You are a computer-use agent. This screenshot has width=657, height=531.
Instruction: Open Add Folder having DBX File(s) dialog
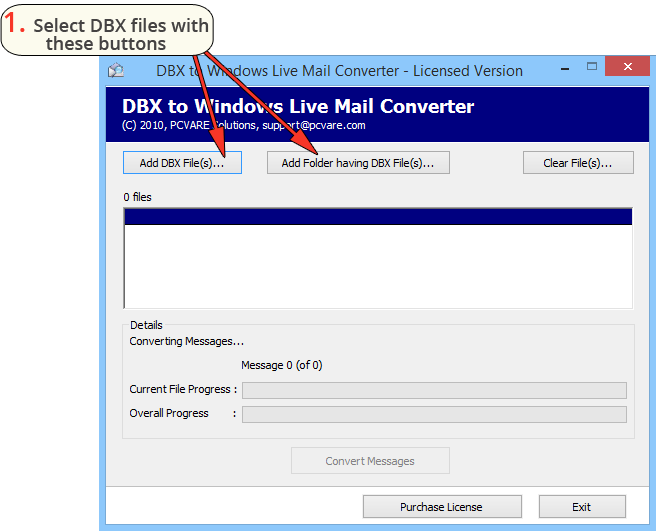(358, 163)
